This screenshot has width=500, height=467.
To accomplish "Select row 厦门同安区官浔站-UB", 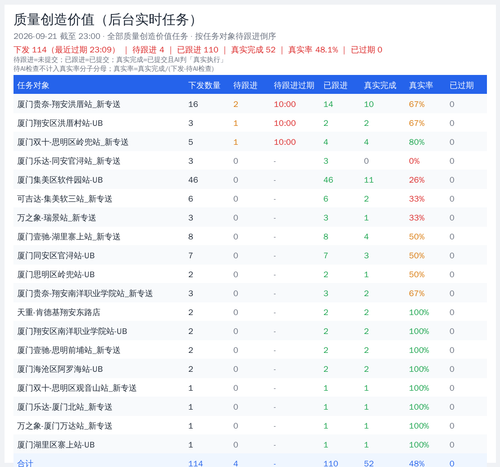I will coord(250,256).
